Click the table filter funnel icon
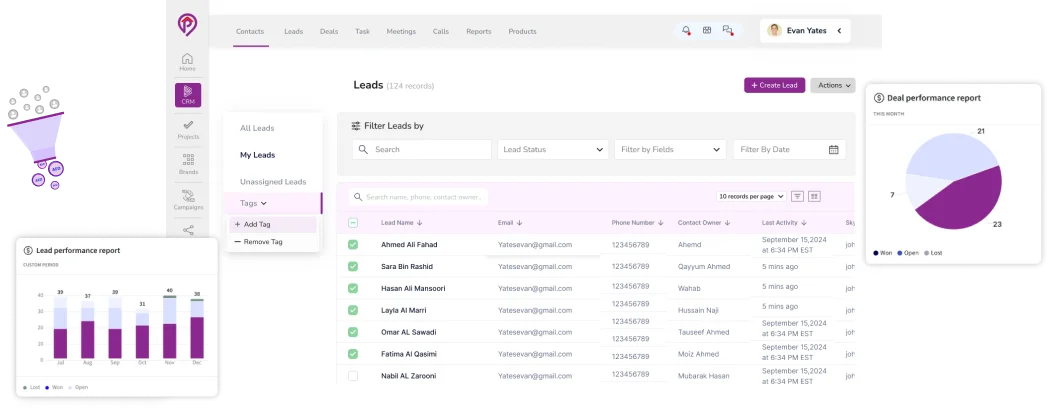The image size is (1048, 412). click(797, 197)
